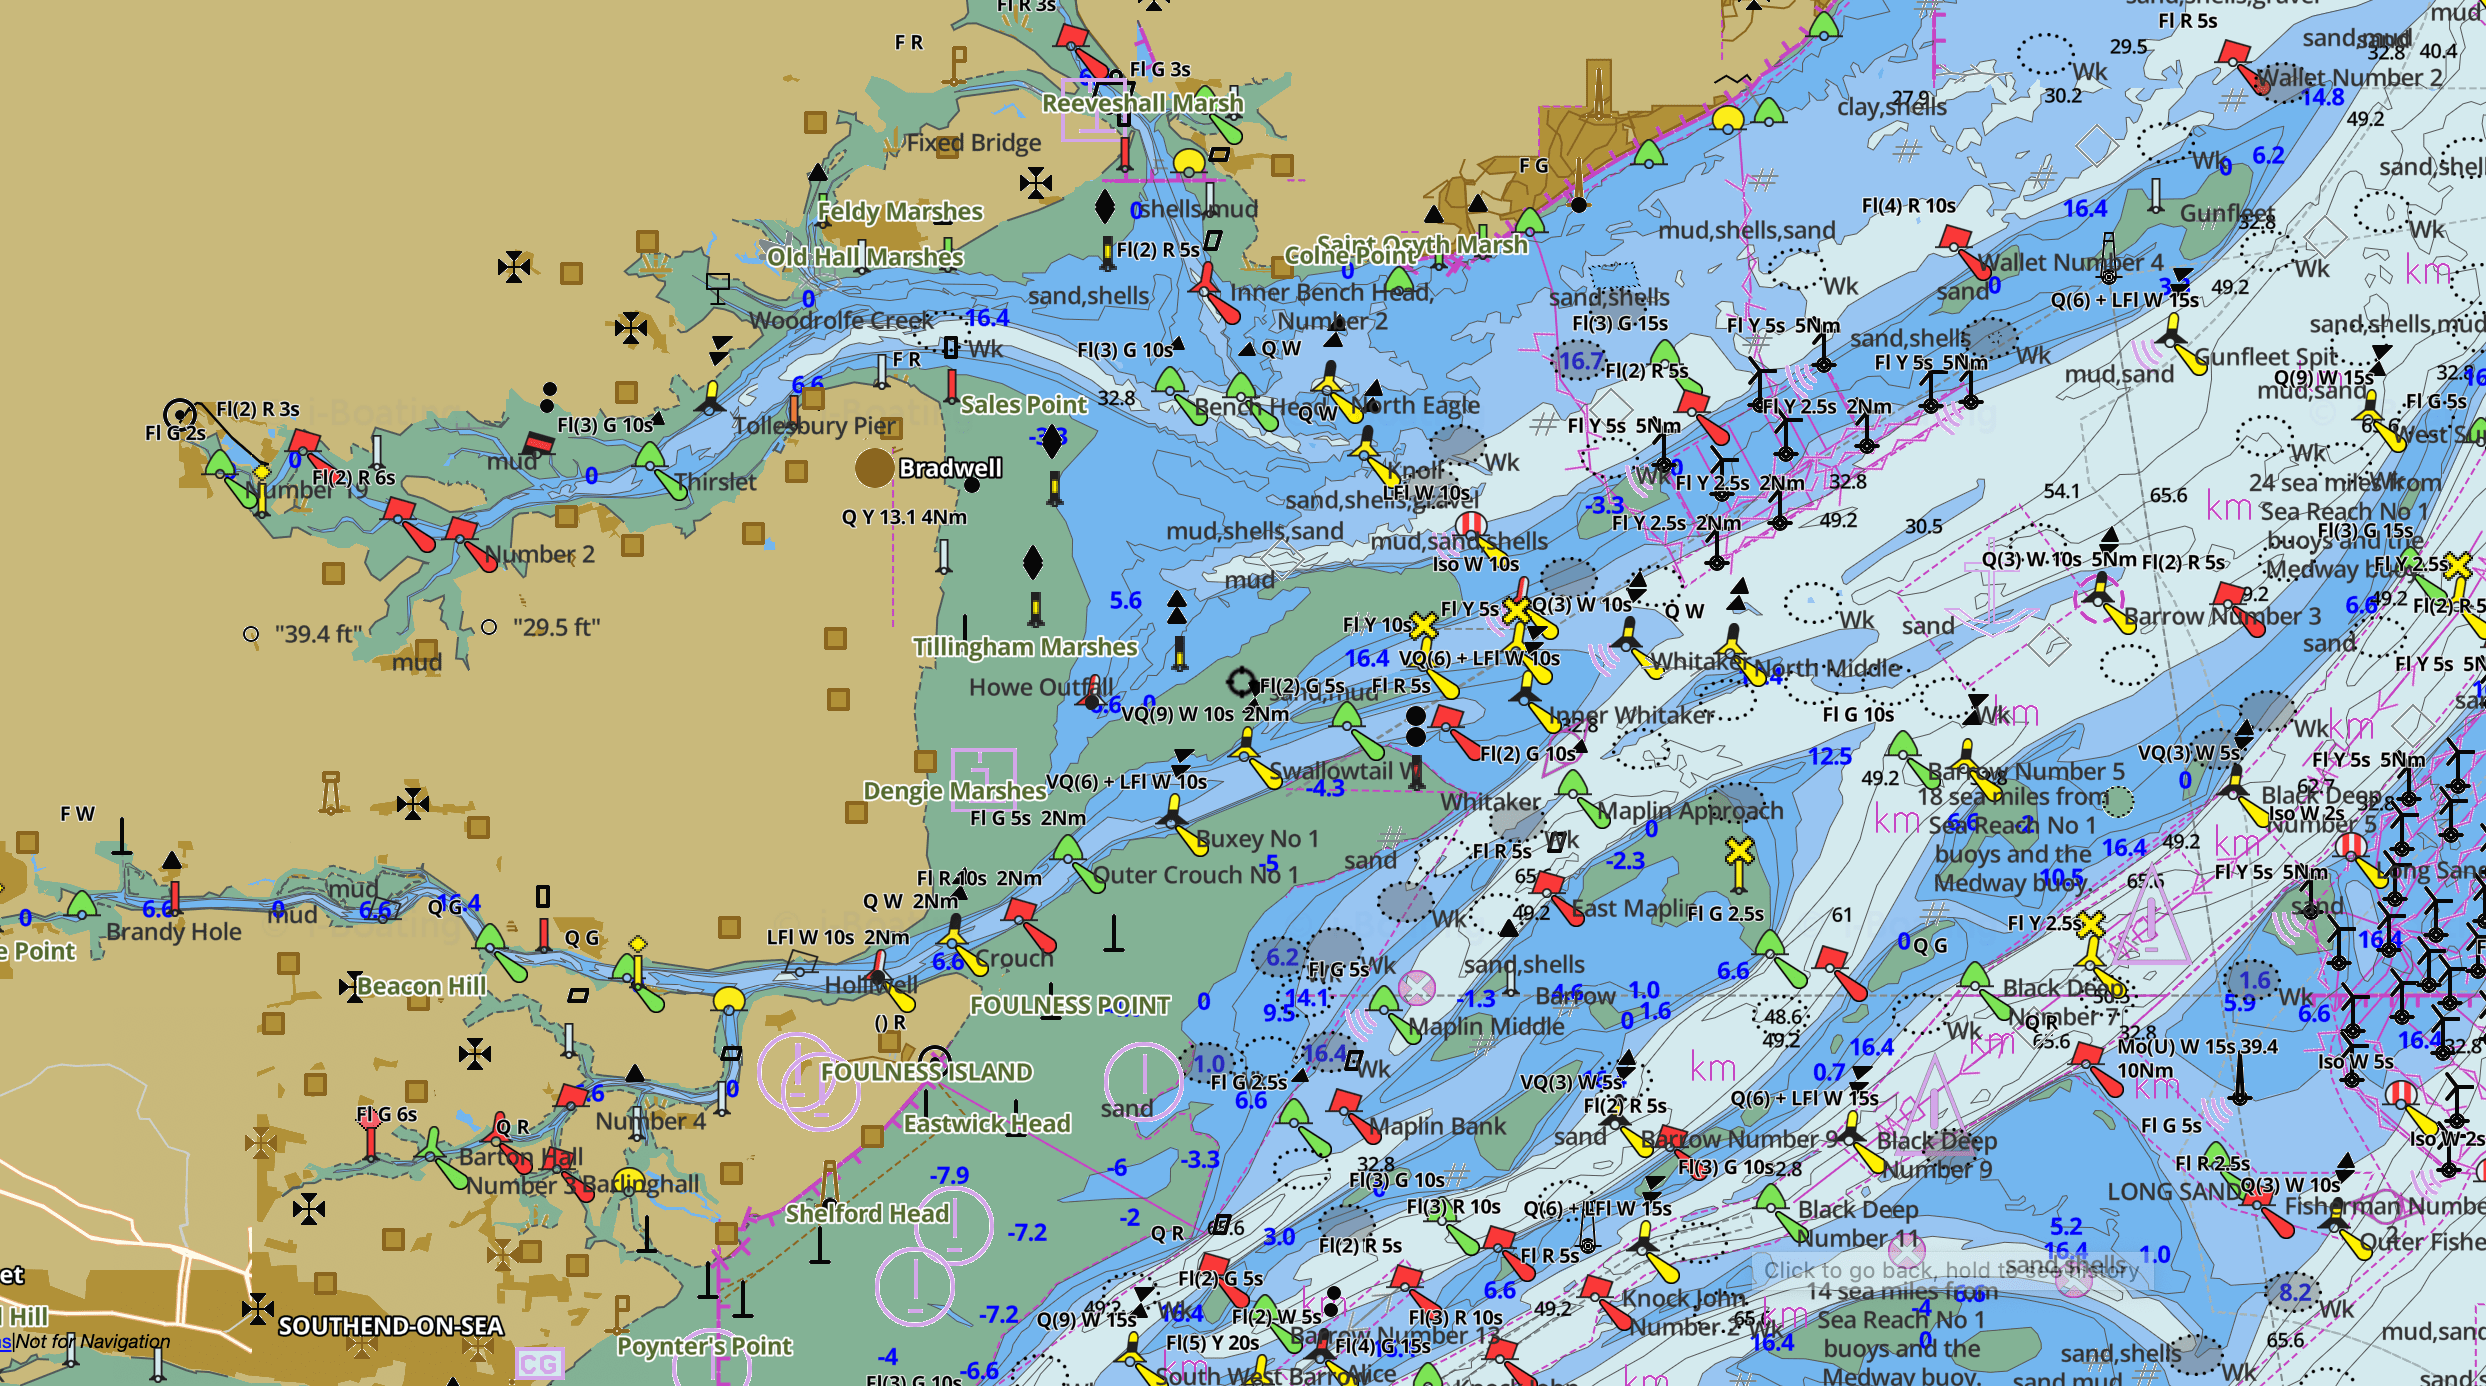Click the black ring marker by Fl(2) G 5s
The image size is (2486, 1386).
point(1242,683)
